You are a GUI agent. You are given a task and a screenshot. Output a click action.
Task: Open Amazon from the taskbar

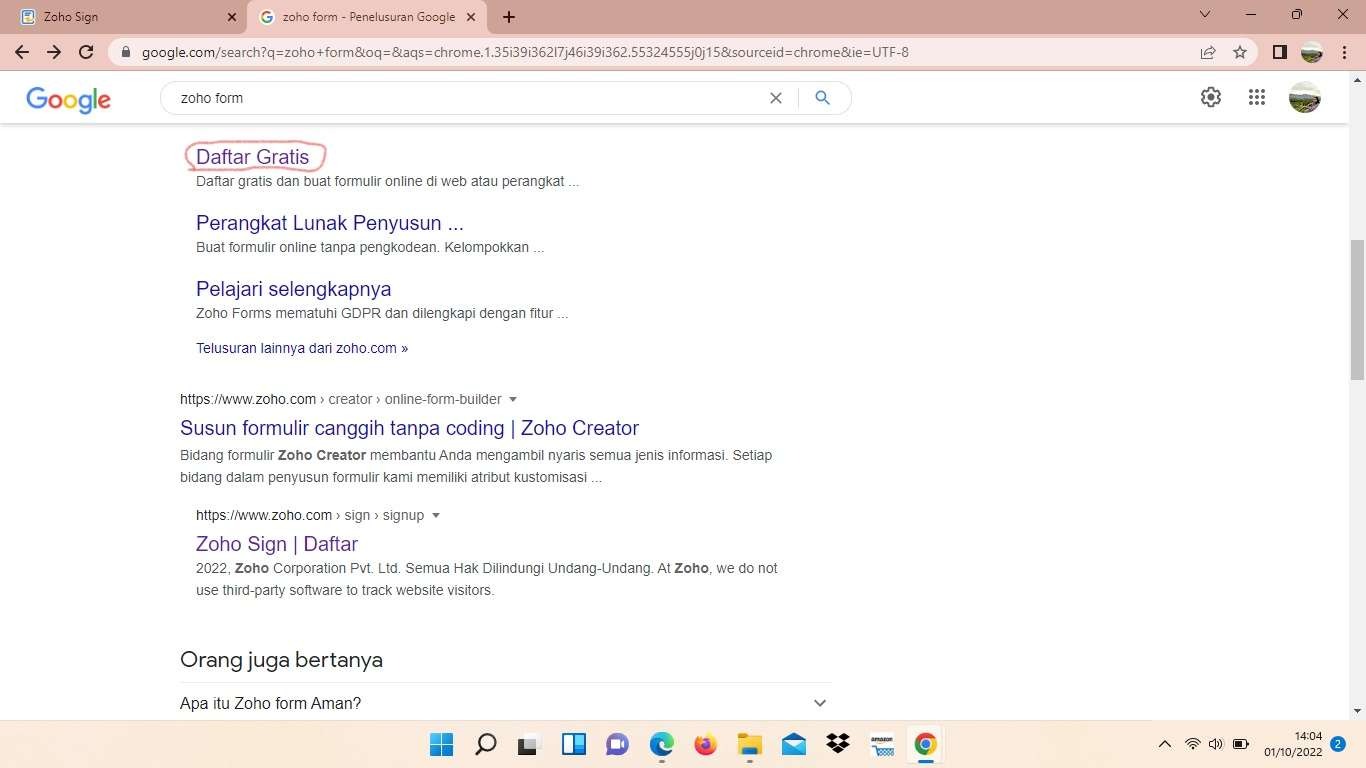tap(881, 744)
